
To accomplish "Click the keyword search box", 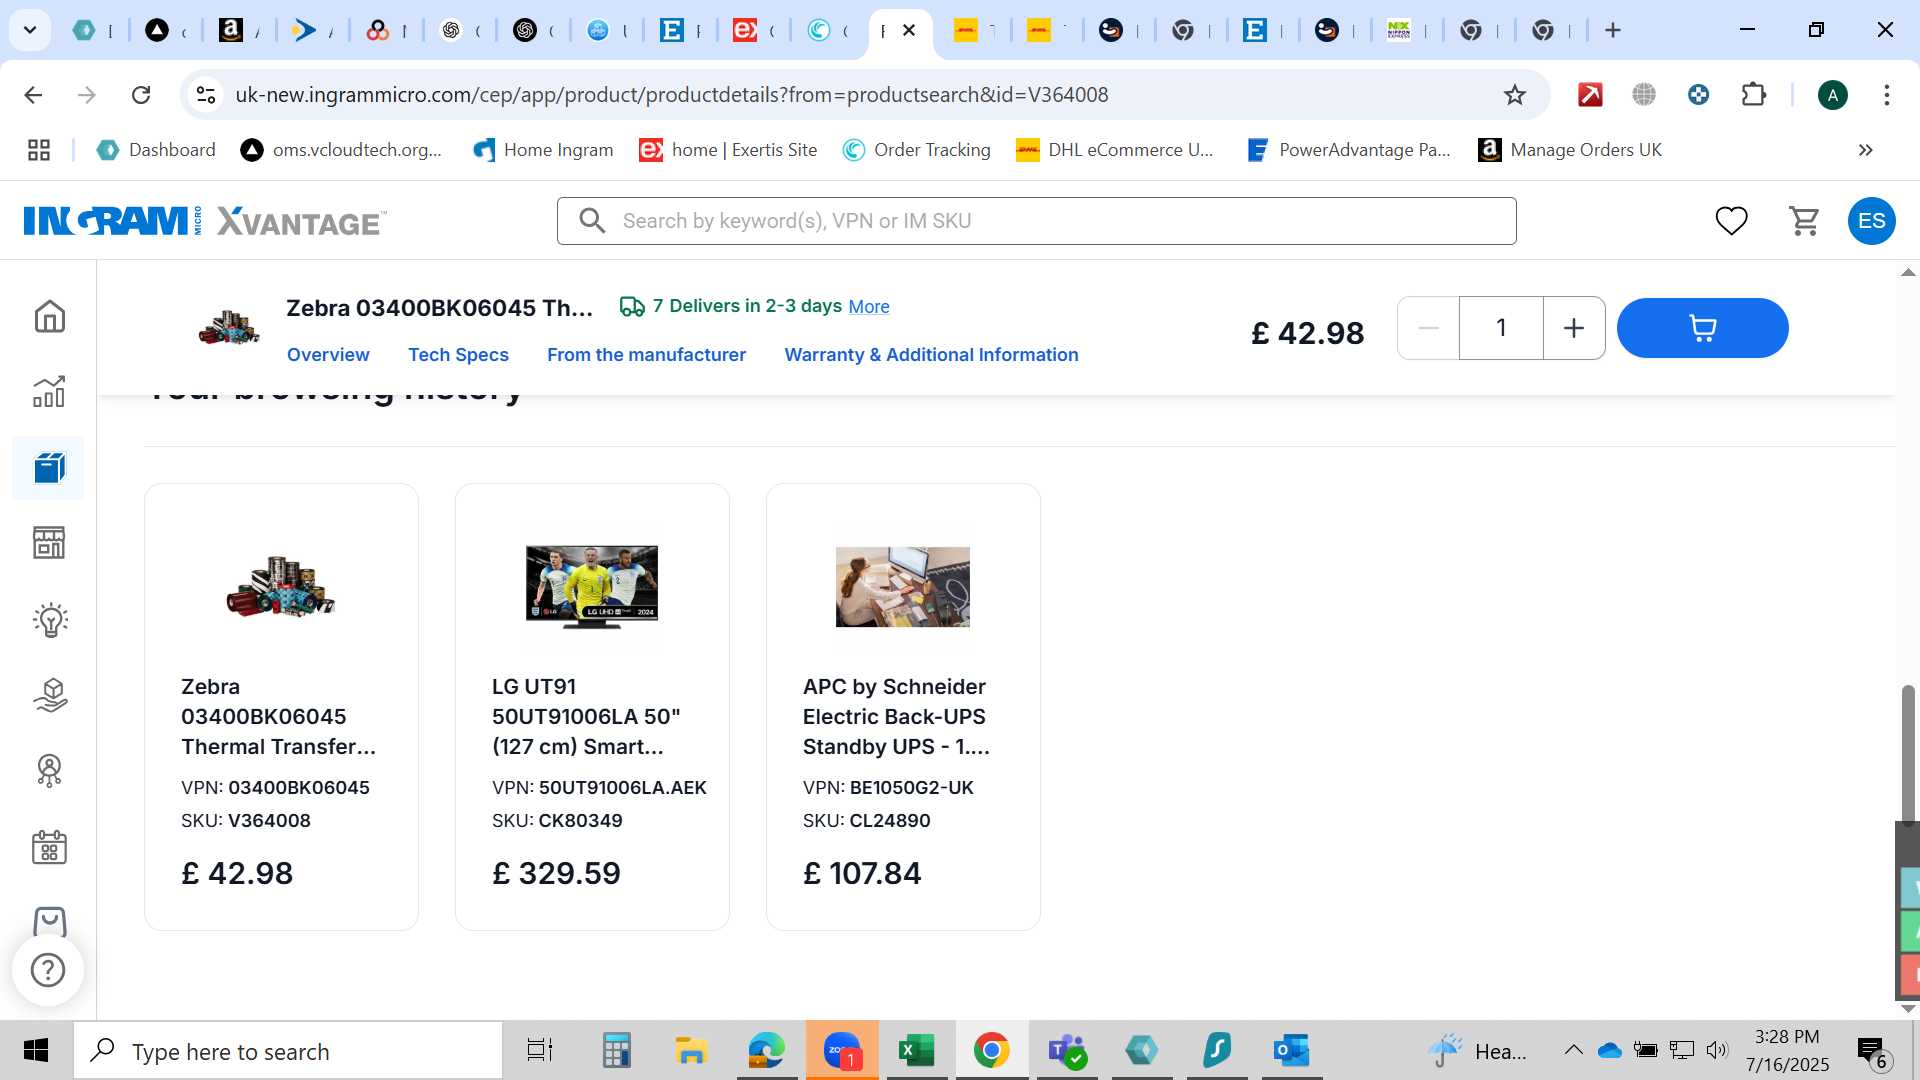I will coord(1036,221).
